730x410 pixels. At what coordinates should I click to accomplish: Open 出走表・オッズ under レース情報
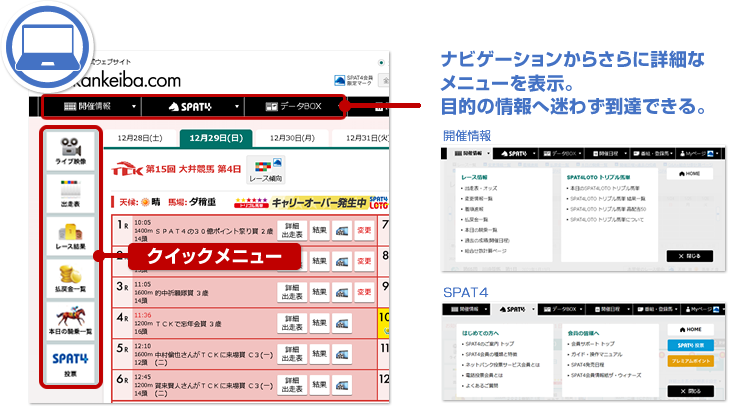[x=480, y=188]
